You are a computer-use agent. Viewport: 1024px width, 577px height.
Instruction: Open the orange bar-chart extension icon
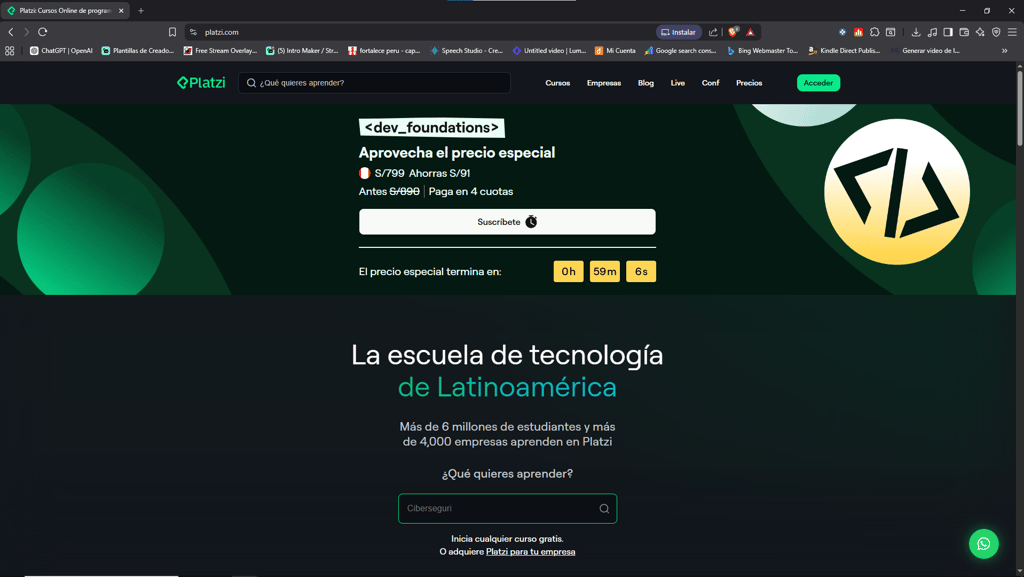click(858, 32)
